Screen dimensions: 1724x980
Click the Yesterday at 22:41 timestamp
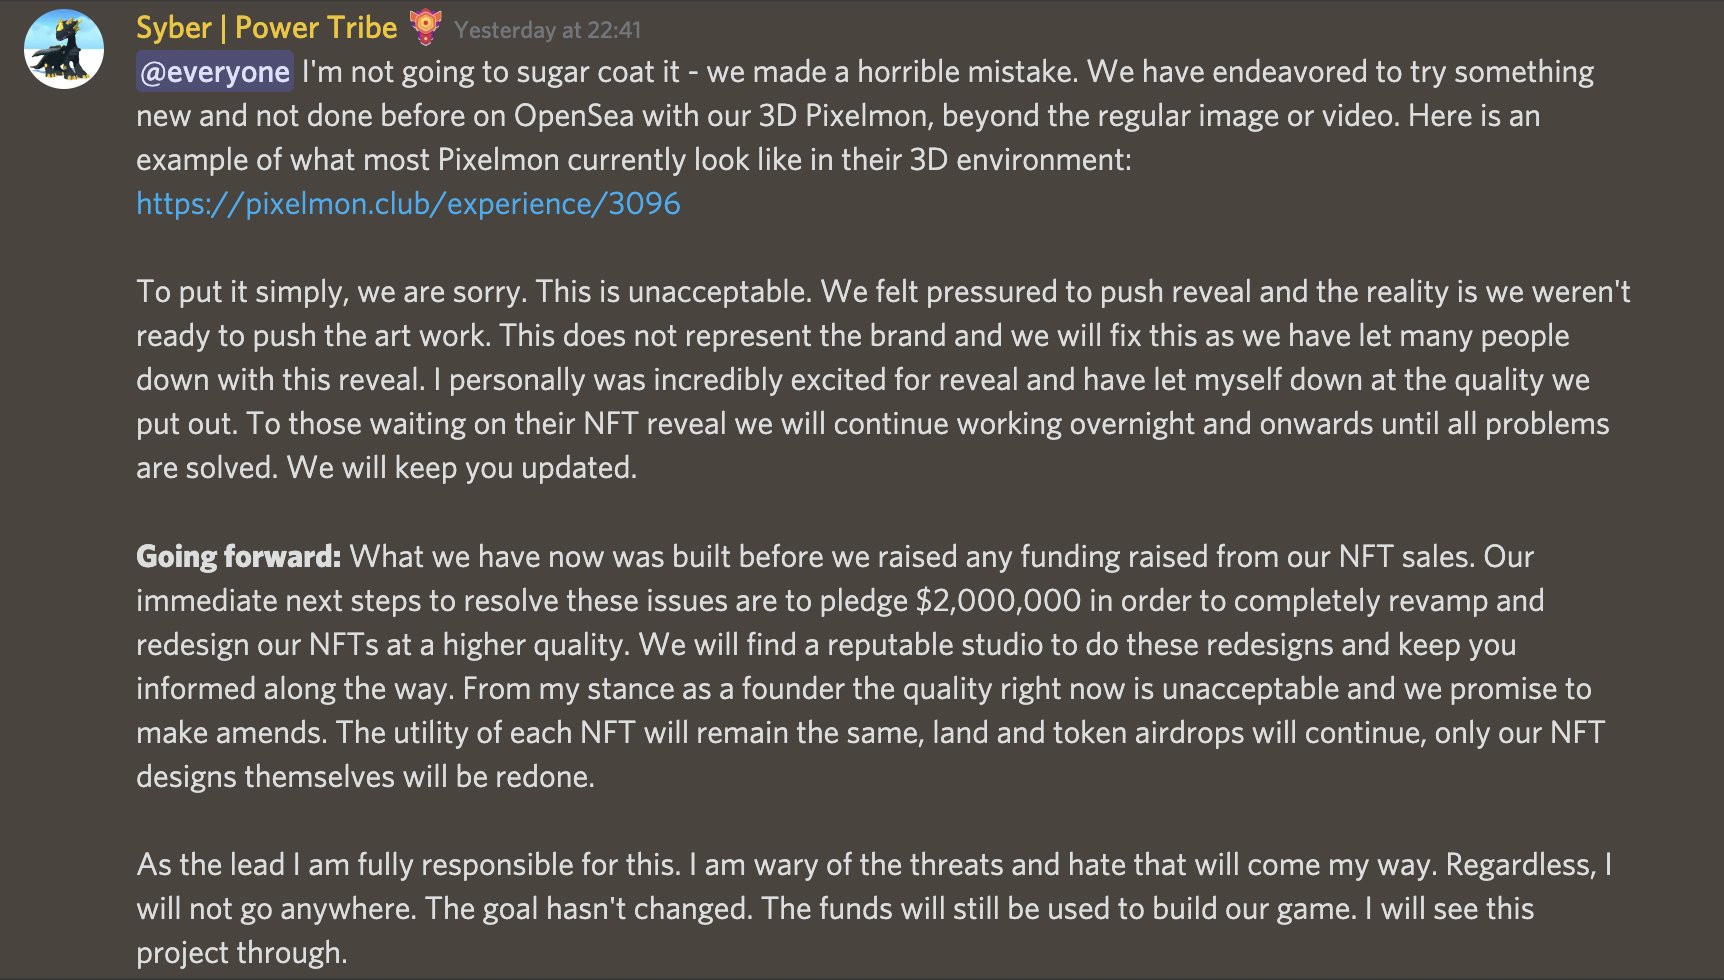tap(548, 30)
